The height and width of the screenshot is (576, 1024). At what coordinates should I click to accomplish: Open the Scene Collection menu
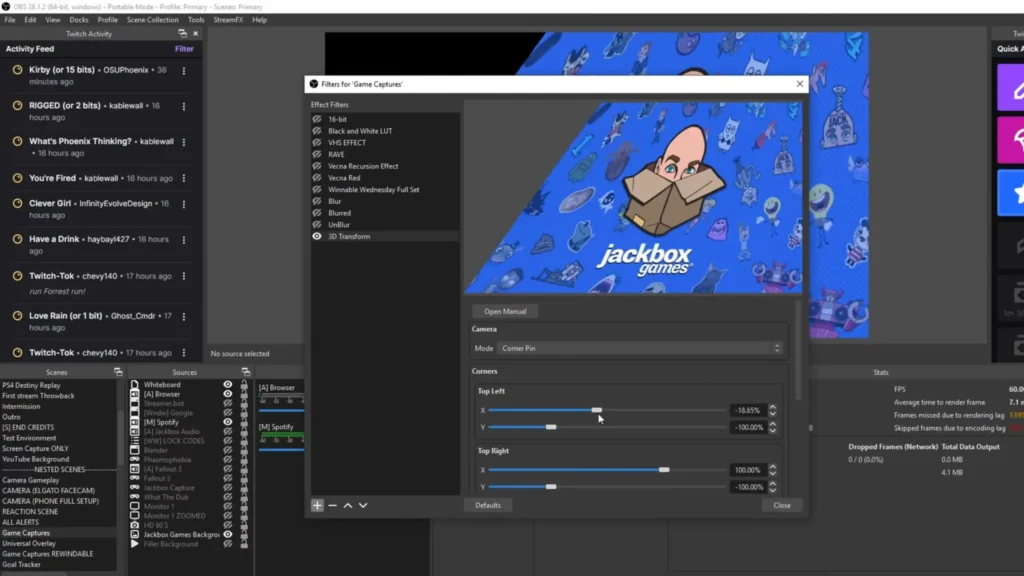pyautogui.click(x=152, y=20)
